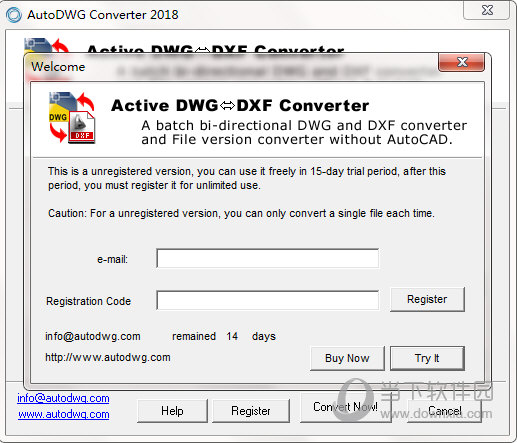Image resolution: width=517 pixels, height=443 pixels.
Task: Click the "Registration Code" label
Action: pos(88,301)
